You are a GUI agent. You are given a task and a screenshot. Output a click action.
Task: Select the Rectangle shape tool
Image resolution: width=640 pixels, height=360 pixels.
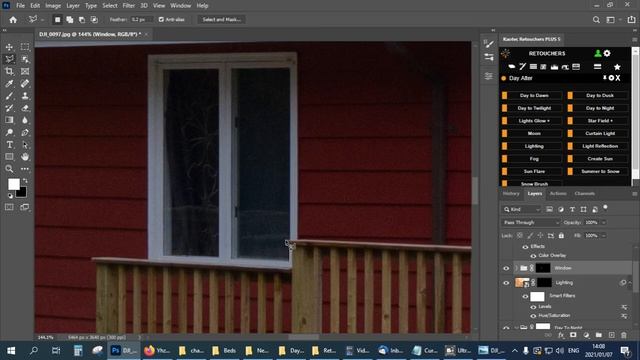(x=9, y=157)
